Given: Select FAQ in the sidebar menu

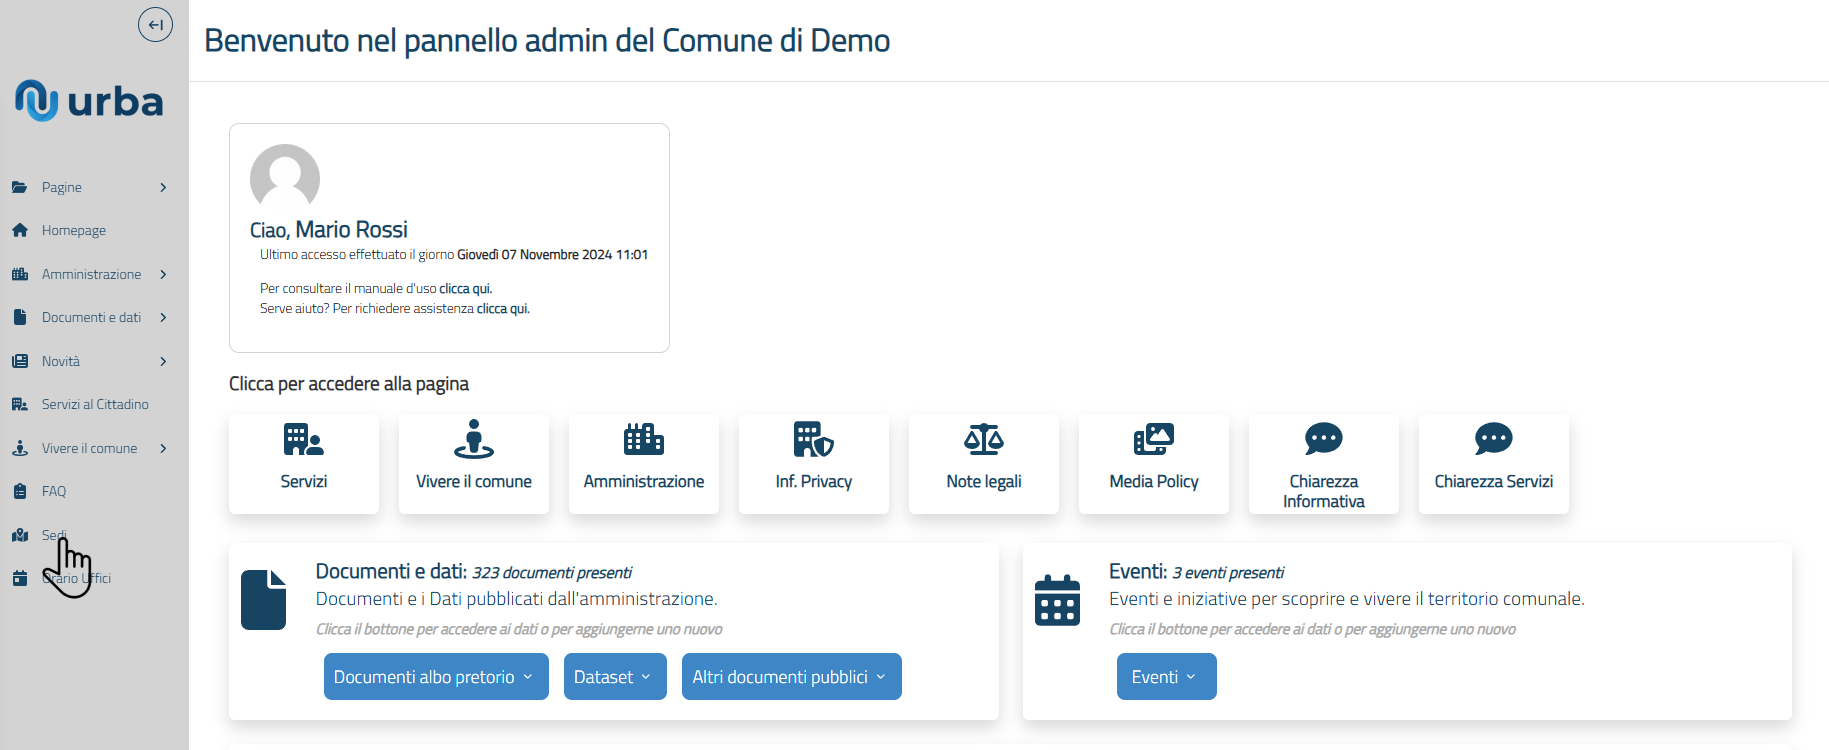Looking at the screenshot, I should point(54,491).
